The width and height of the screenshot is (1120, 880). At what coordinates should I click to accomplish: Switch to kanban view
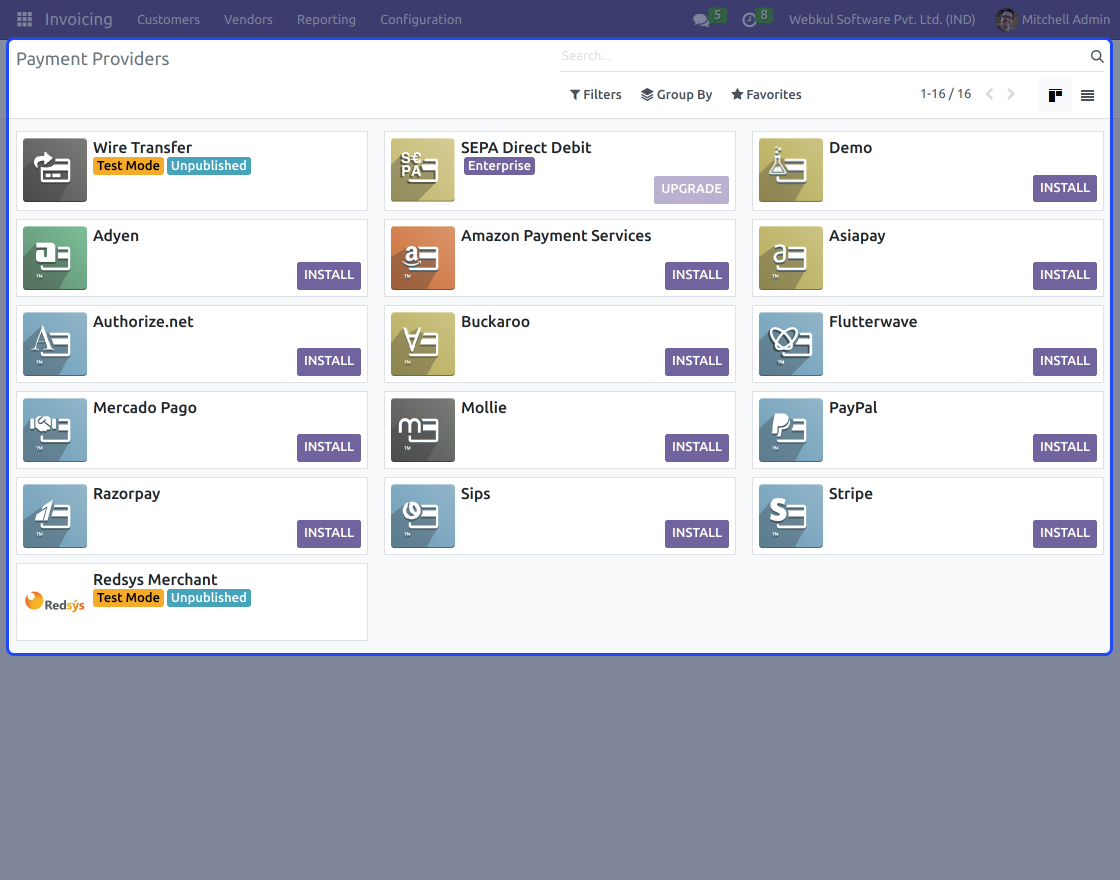point(1055,95)
